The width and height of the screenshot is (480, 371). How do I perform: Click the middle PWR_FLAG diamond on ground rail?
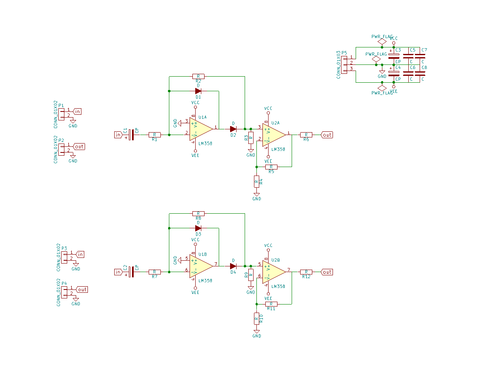coord(376,59)
